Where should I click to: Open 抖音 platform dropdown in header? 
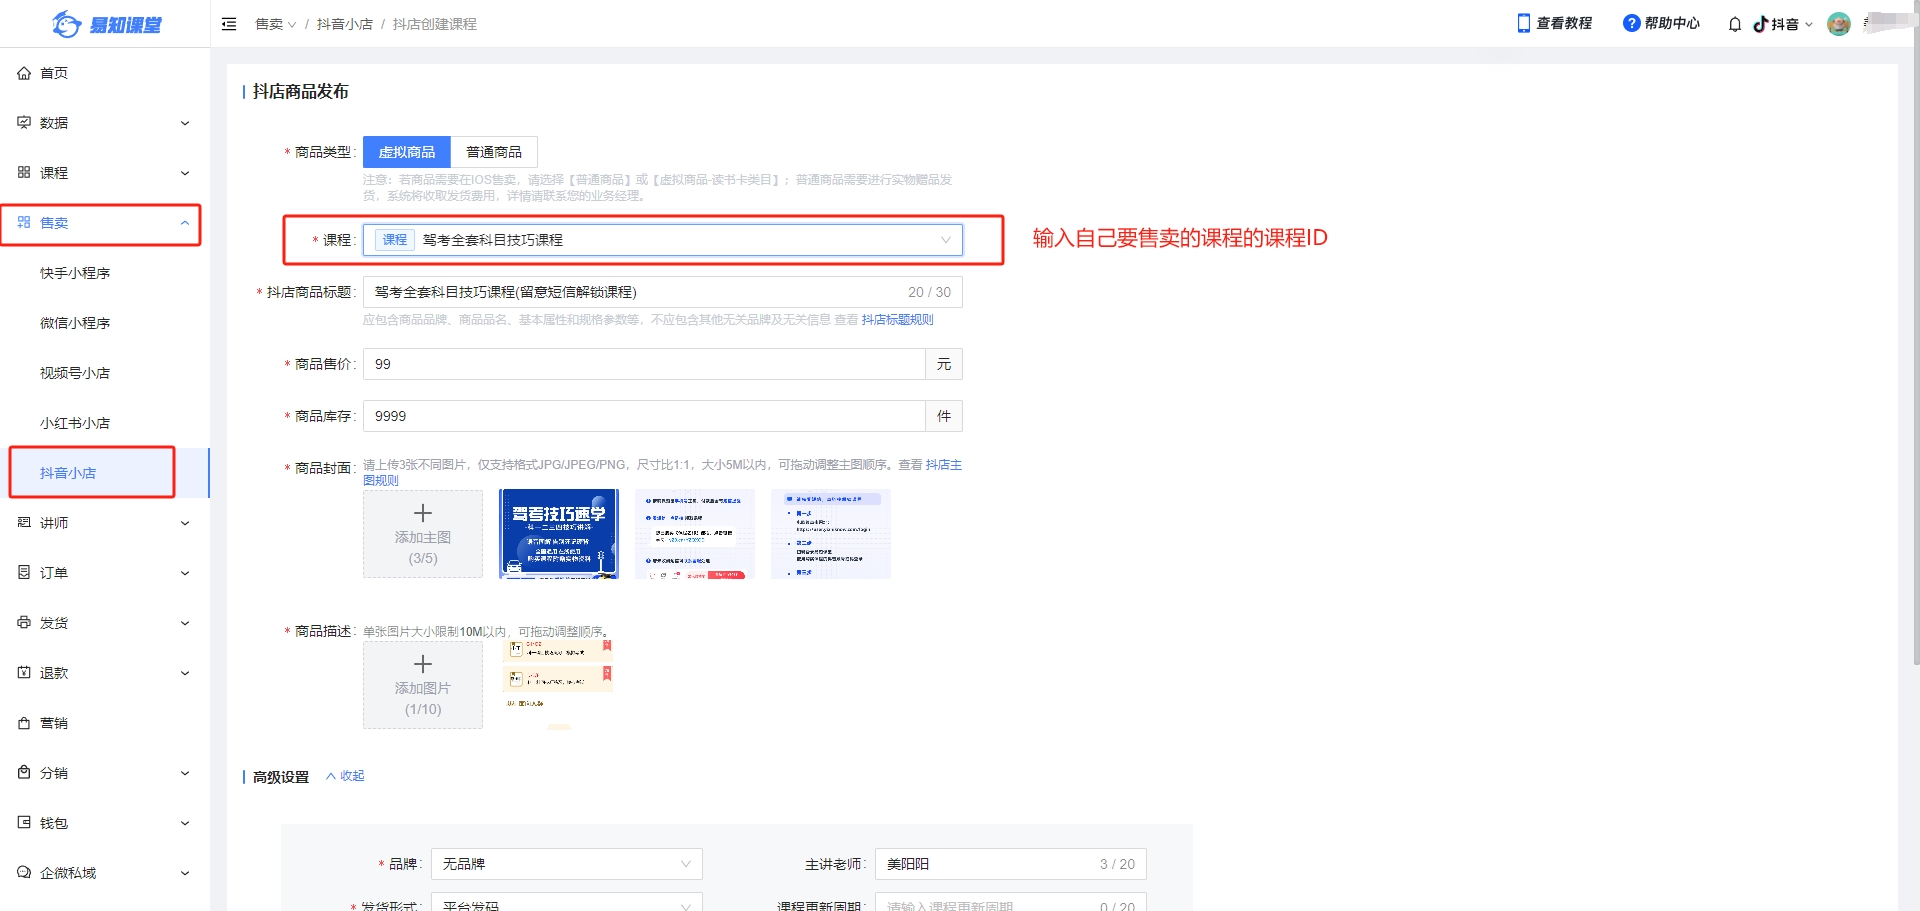click(x=1784, y=24)
